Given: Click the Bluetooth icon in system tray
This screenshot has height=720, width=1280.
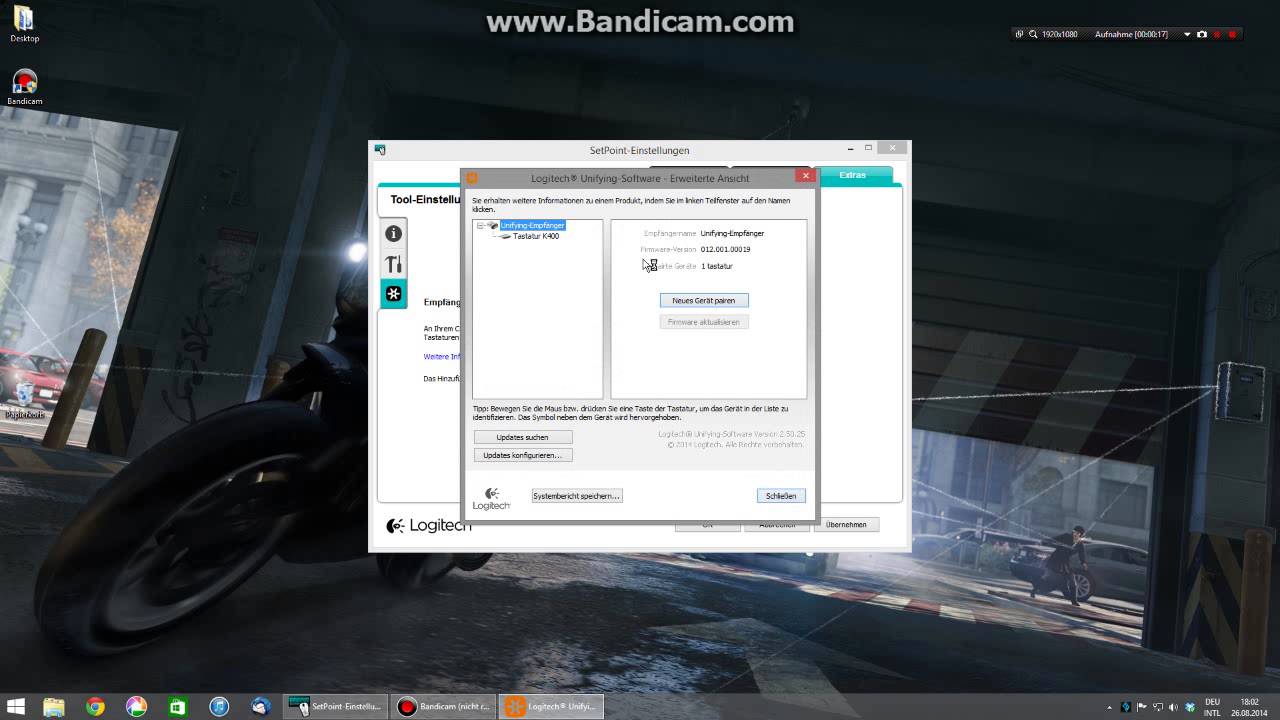Looking at the screenshot, I should tap(1126, 707).
